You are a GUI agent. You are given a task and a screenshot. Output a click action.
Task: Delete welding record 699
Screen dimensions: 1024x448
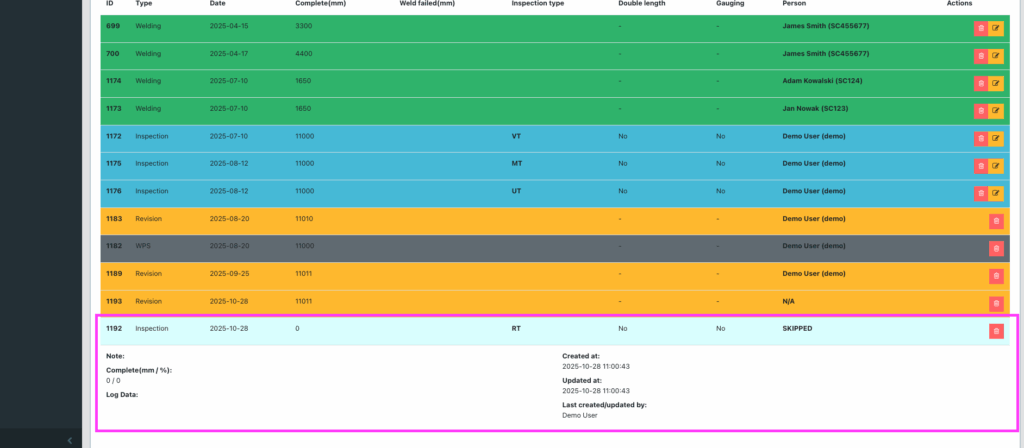980,28
